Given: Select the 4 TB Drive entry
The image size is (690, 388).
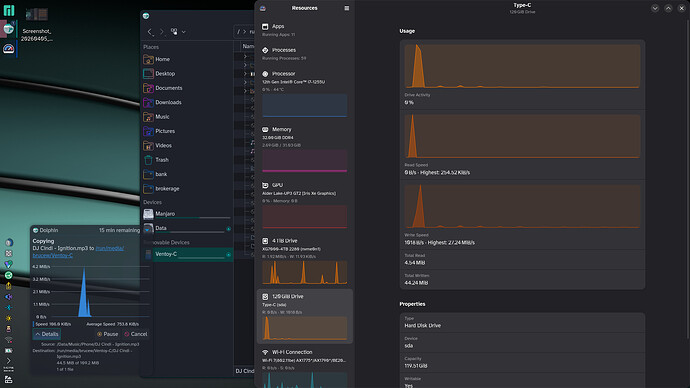Looking at the screenshot, I should 304,260.
